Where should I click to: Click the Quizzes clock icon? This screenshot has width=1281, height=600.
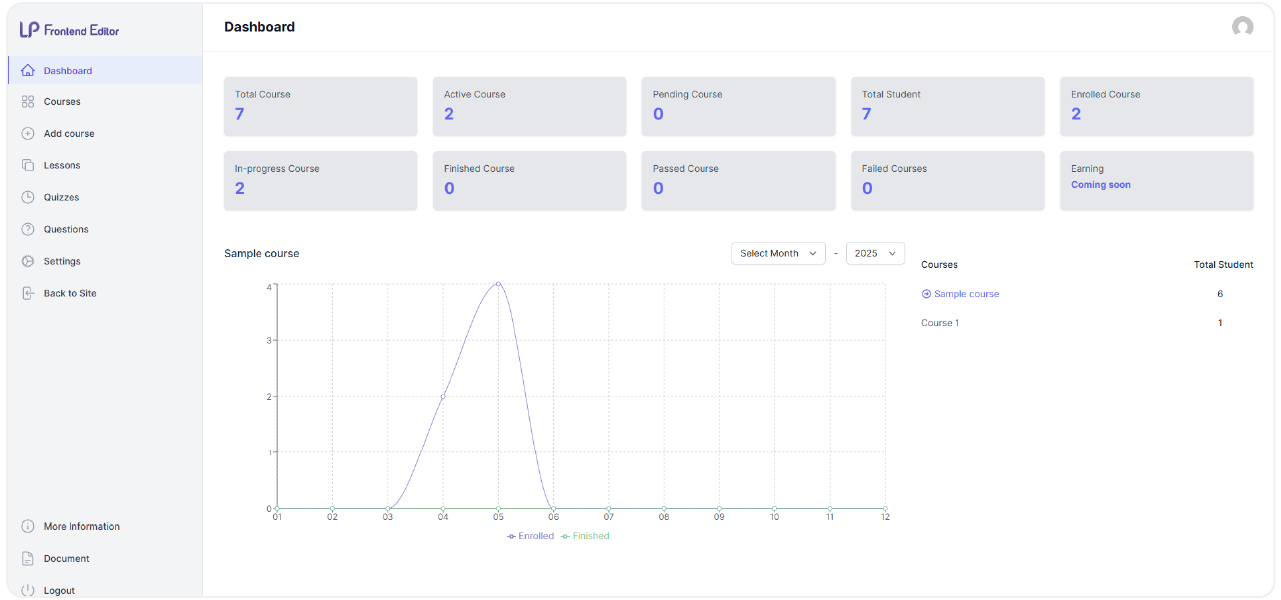(27, 198)
